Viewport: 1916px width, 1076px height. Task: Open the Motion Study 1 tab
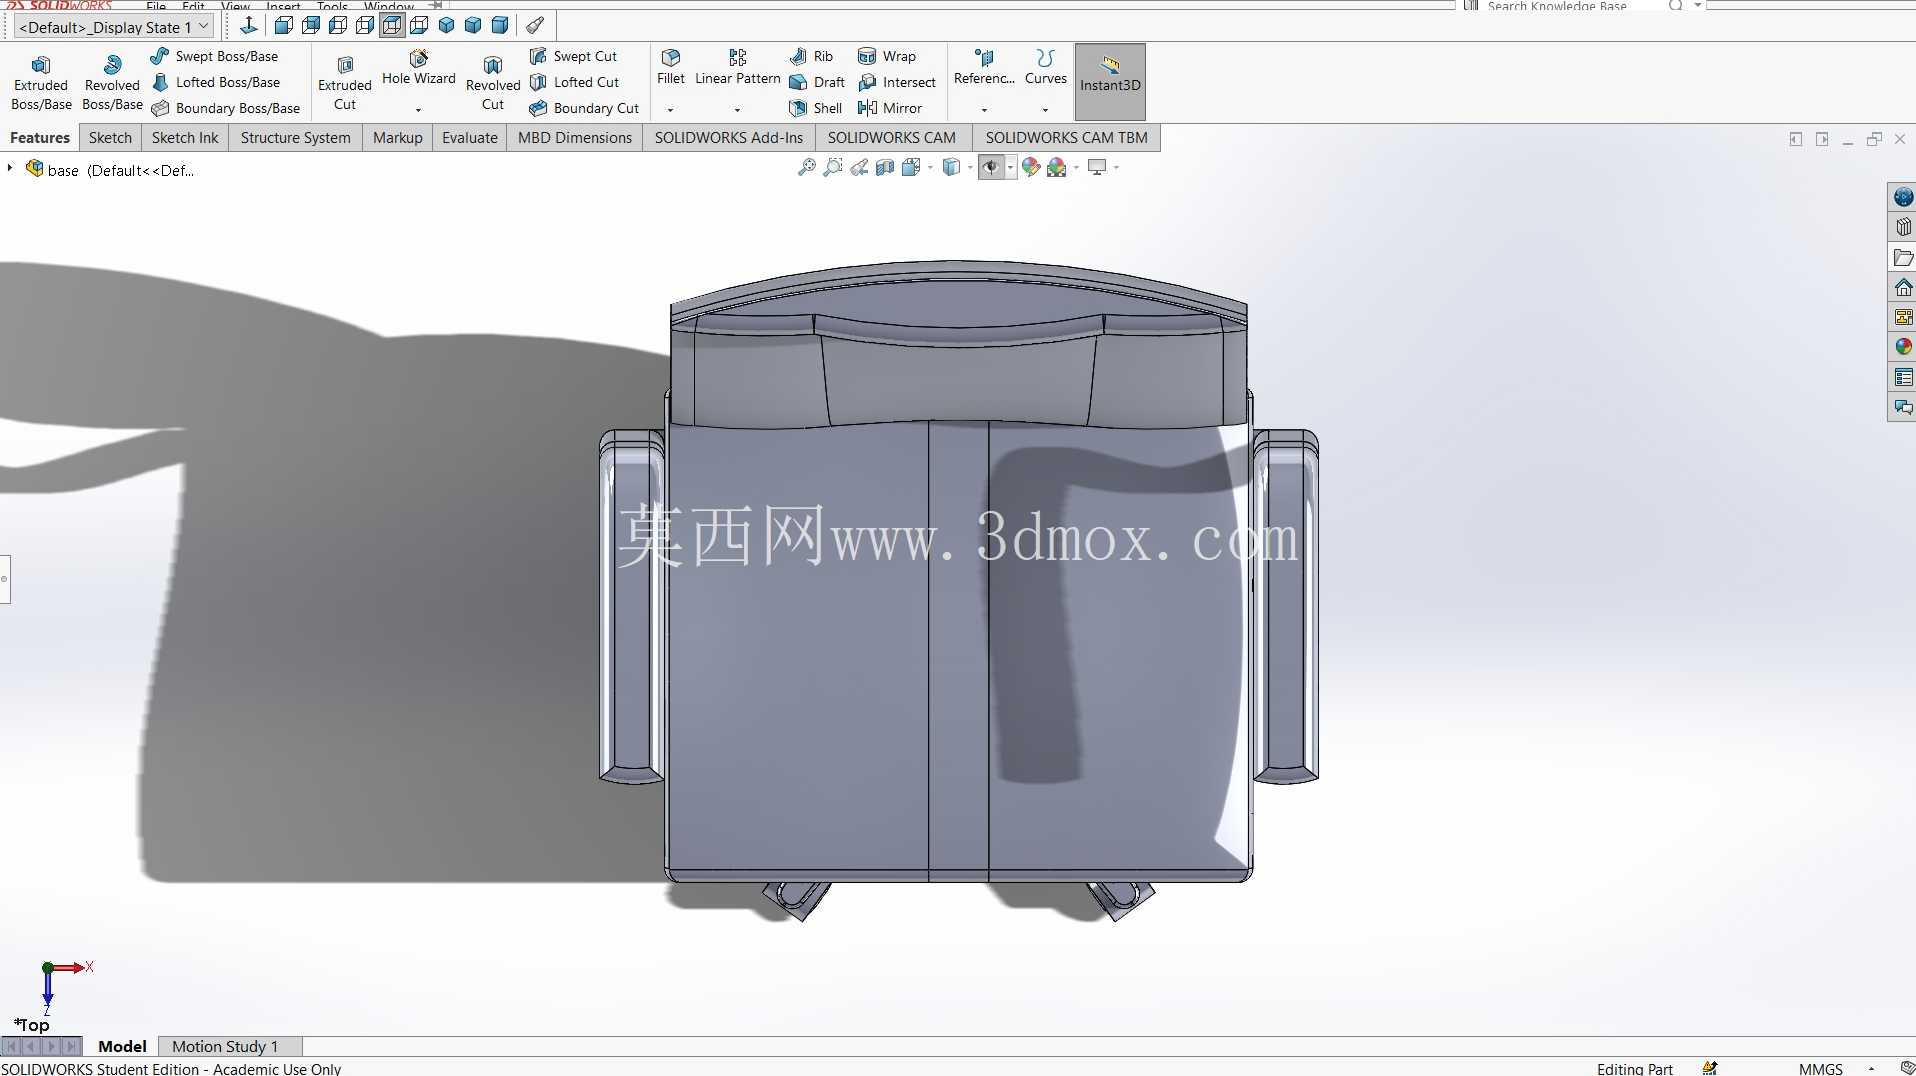[225, 1046]
